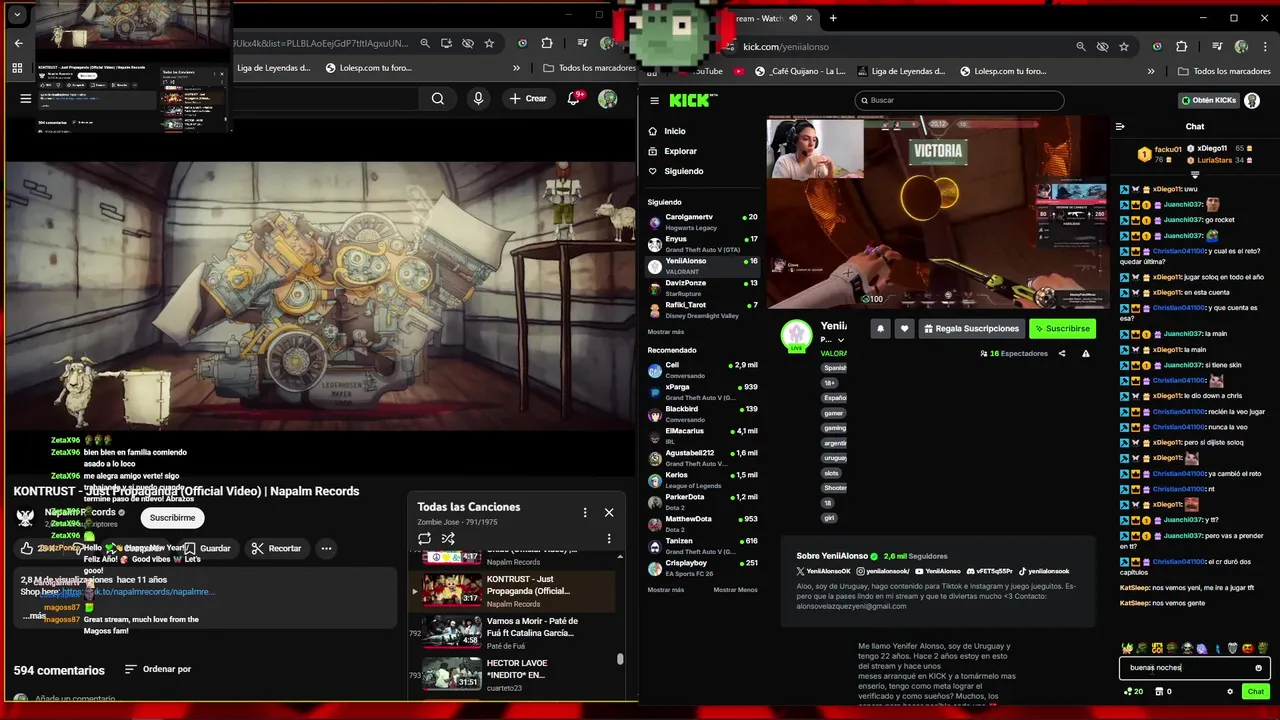
Task: Open more actions ellipsis under video
Action: click(326, 548)
